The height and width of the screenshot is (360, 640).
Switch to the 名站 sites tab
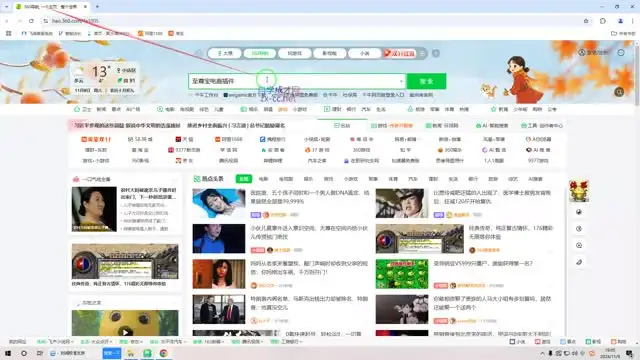click(342, 126)
